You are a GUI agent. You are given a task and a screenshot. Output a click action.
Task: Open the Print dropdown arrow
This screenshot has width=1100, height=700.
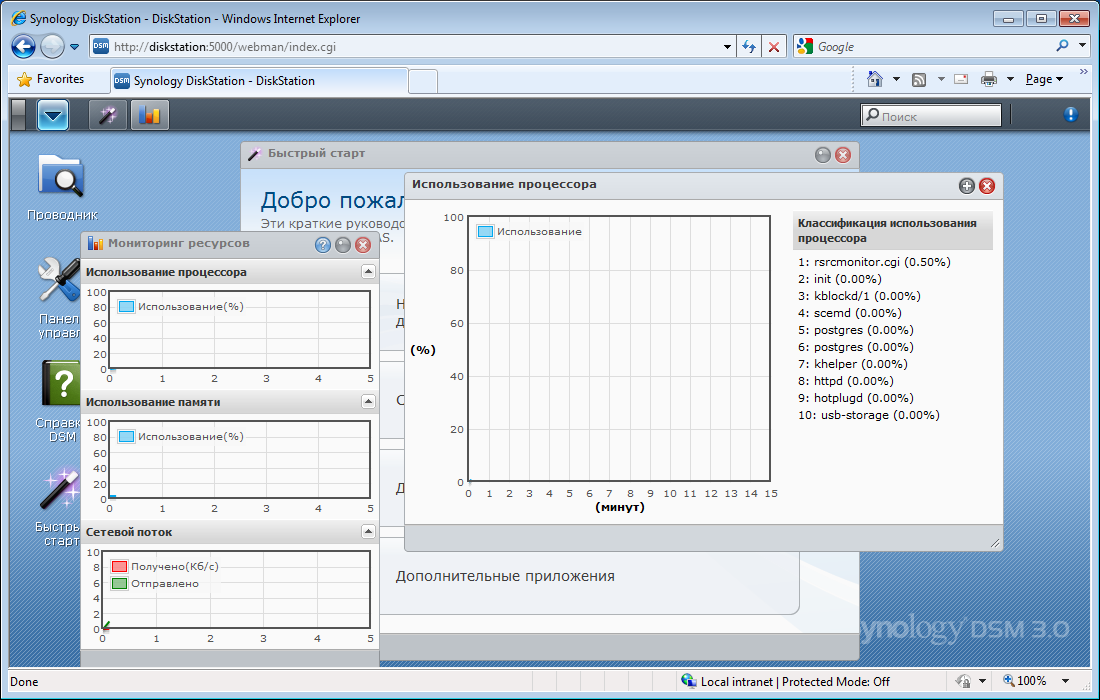[x=1010, y=79]
